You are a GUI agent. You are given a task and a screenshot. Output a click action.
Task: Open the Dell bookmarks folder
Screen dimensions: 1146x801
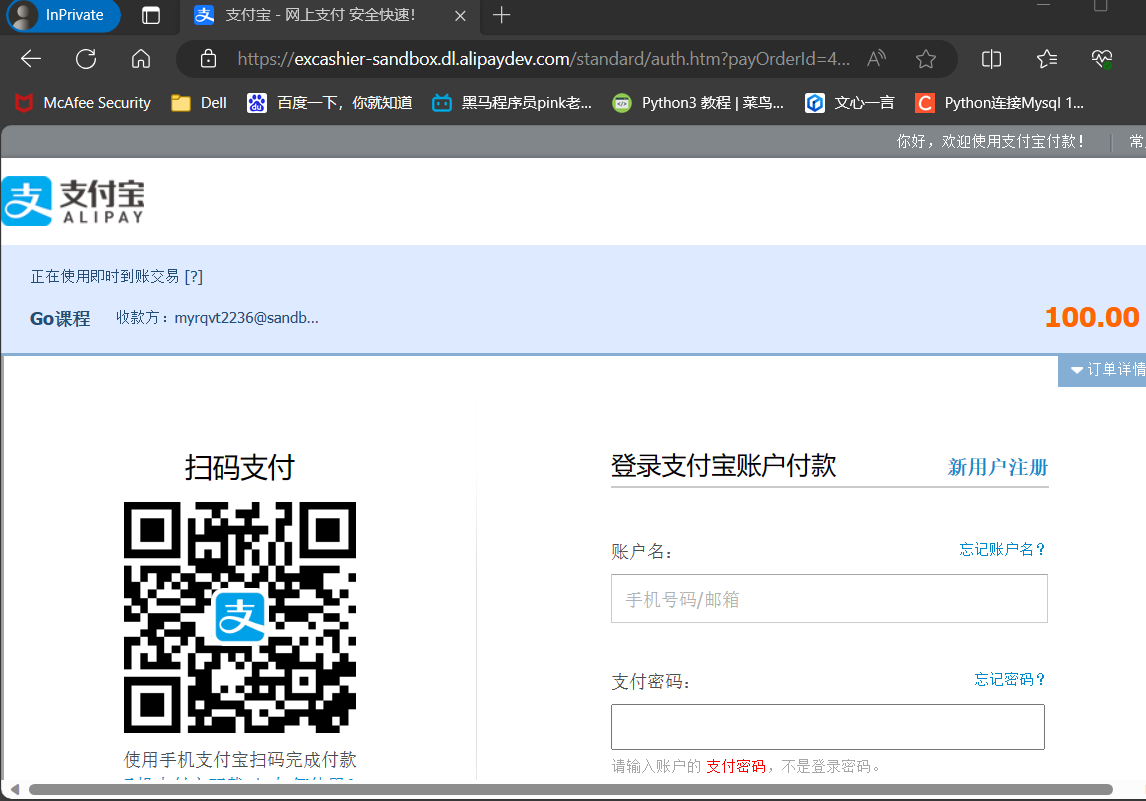click(x=199, y=103)
